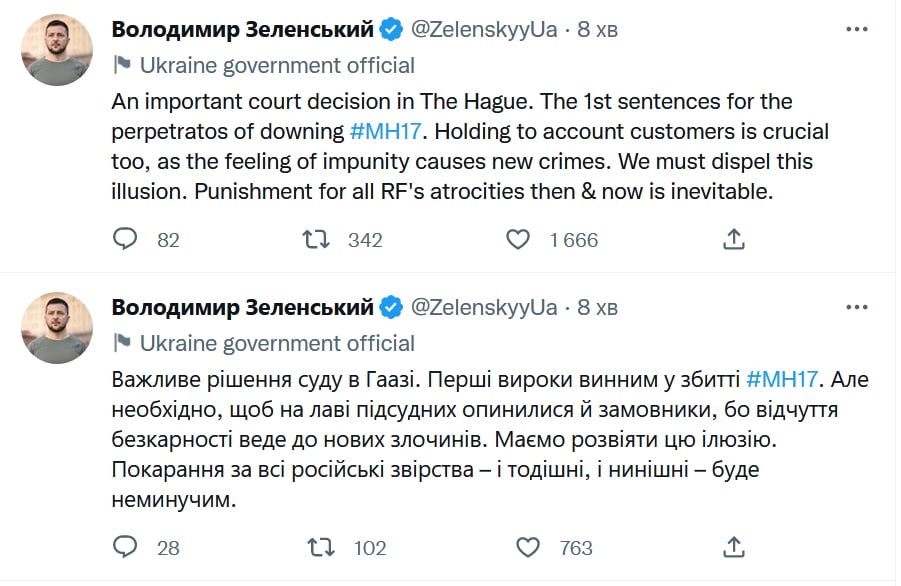This screenshot has height=586, width=901.
Task: Click the first tweet's 8 хв timestamp
Action: point(598,30)
